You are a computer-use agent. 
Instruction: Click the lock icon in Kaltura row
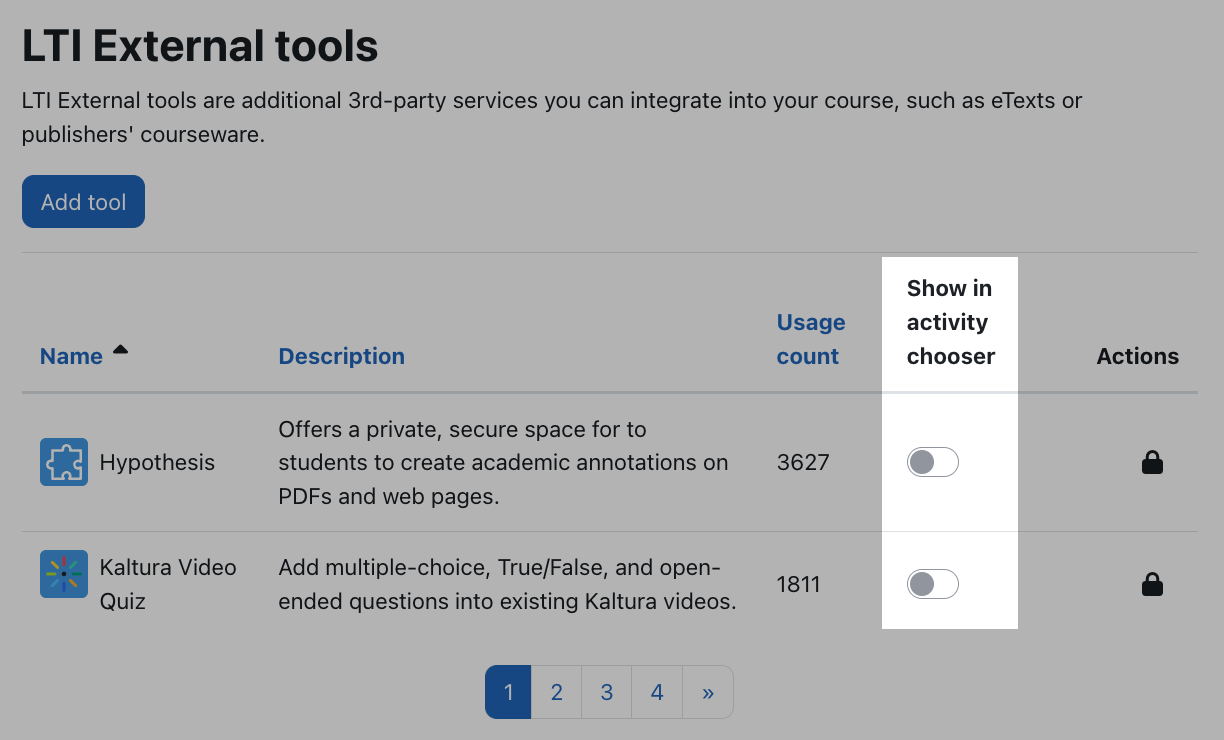pos(1152,584)
